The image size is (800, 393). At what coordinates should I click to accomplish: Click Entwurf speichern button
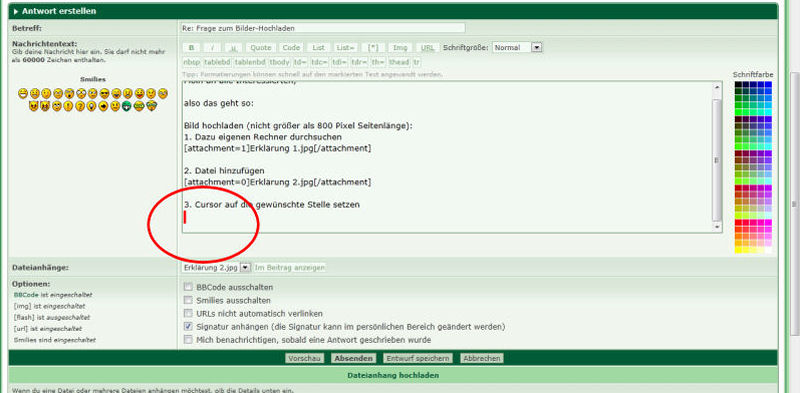tap(418, 358)
